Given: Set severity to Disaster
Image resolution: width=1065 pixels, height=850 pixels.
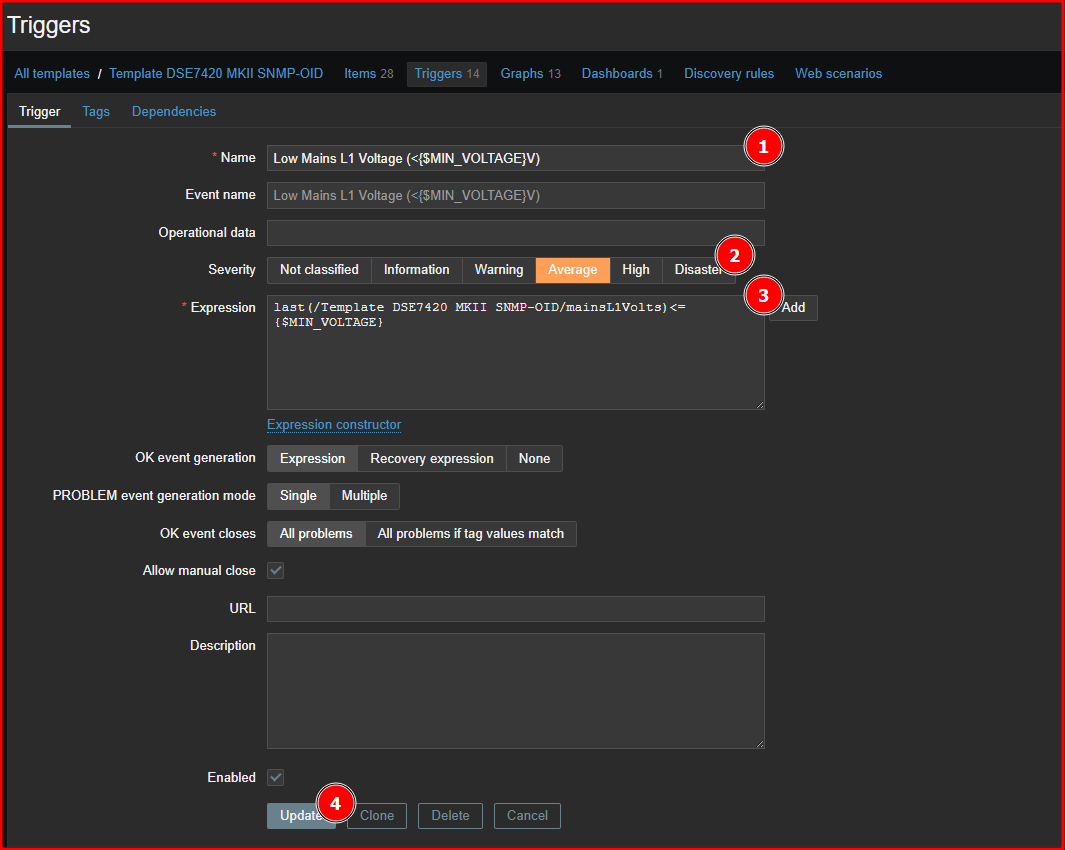Looking at the screenshot, I should tap(698, 270).
